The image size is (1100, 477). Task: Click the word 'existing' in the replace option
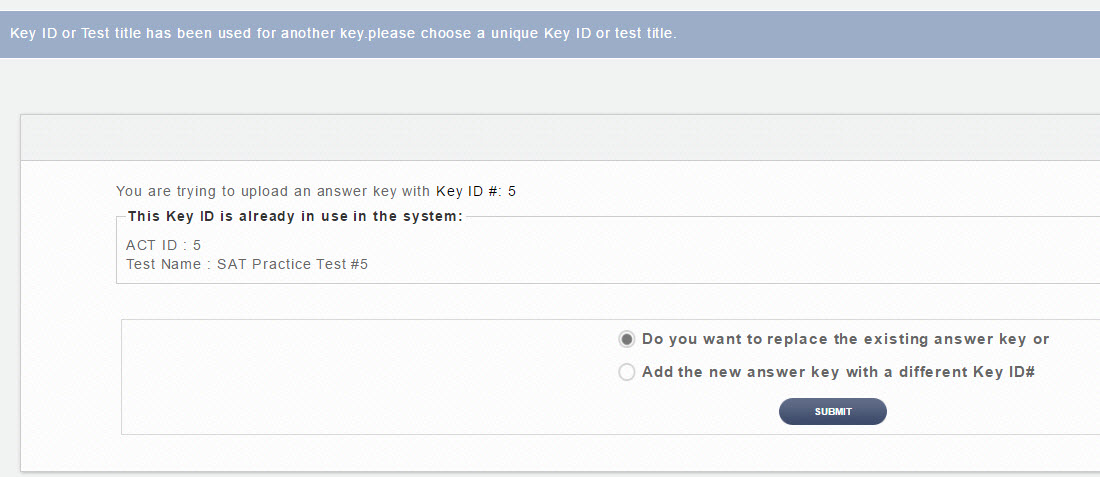849,339
